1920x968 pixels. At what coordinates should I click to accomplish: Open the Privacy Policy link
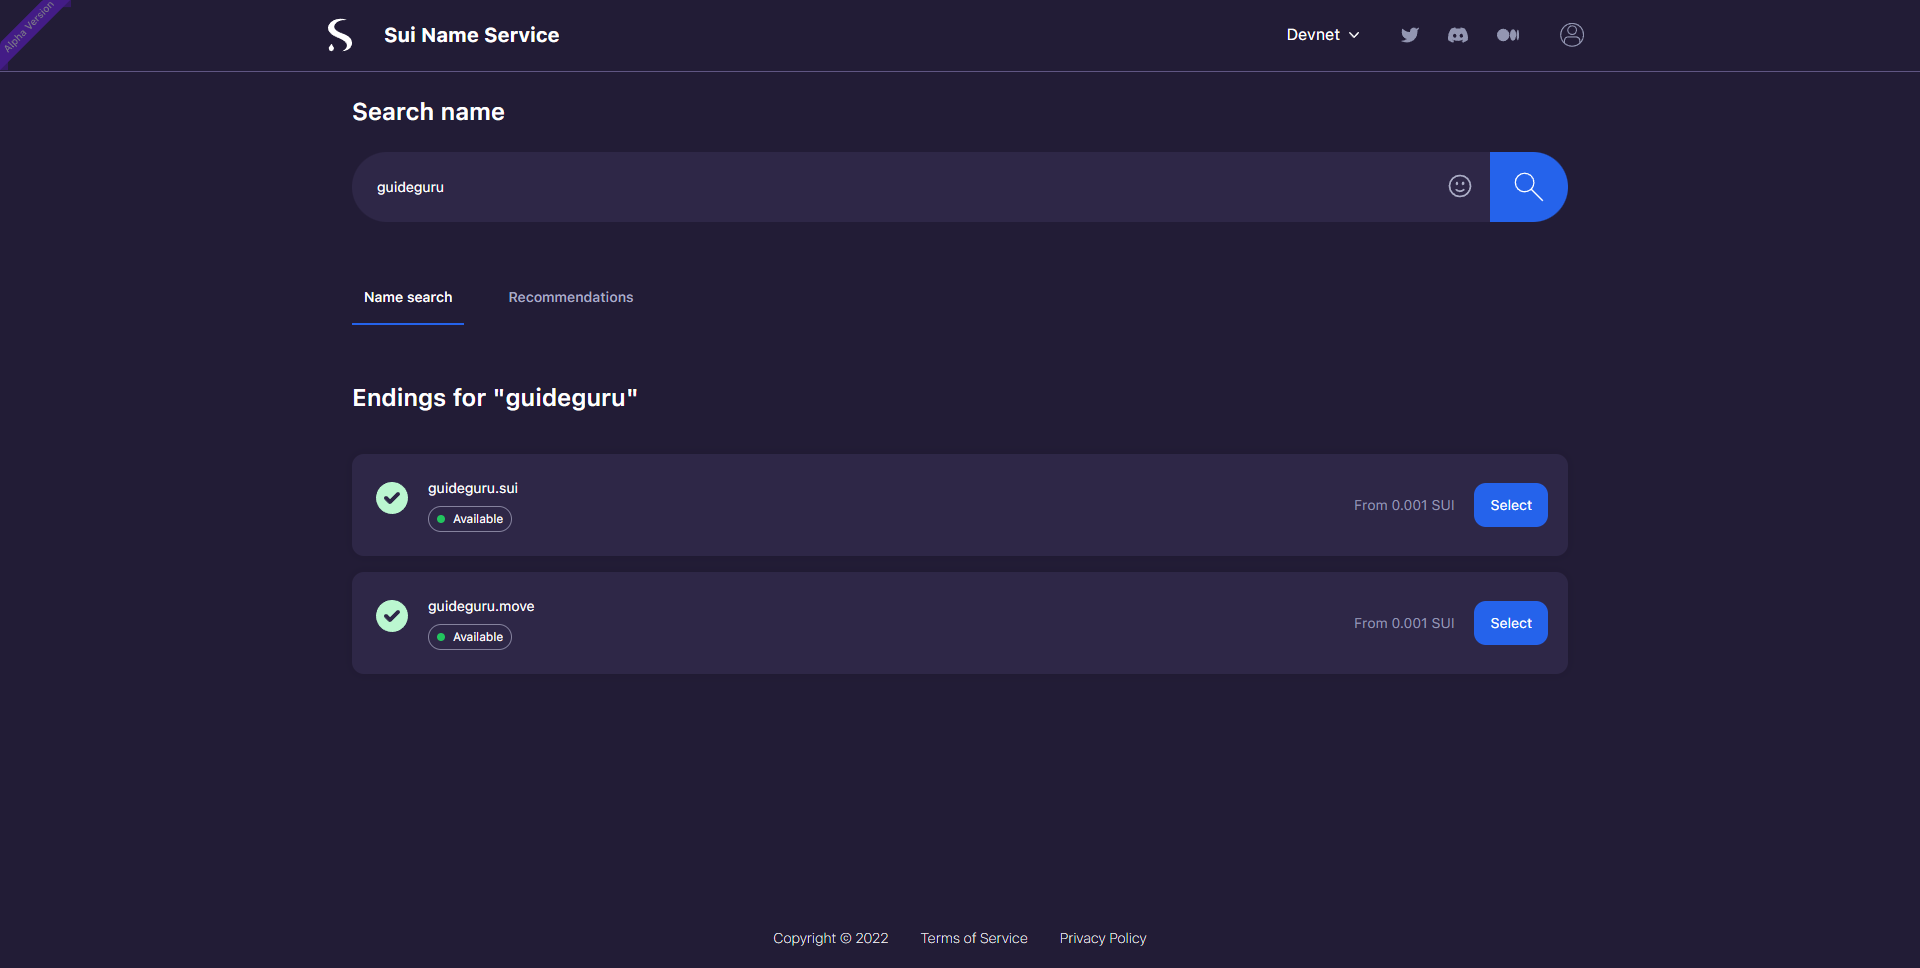pos(1103,938)
